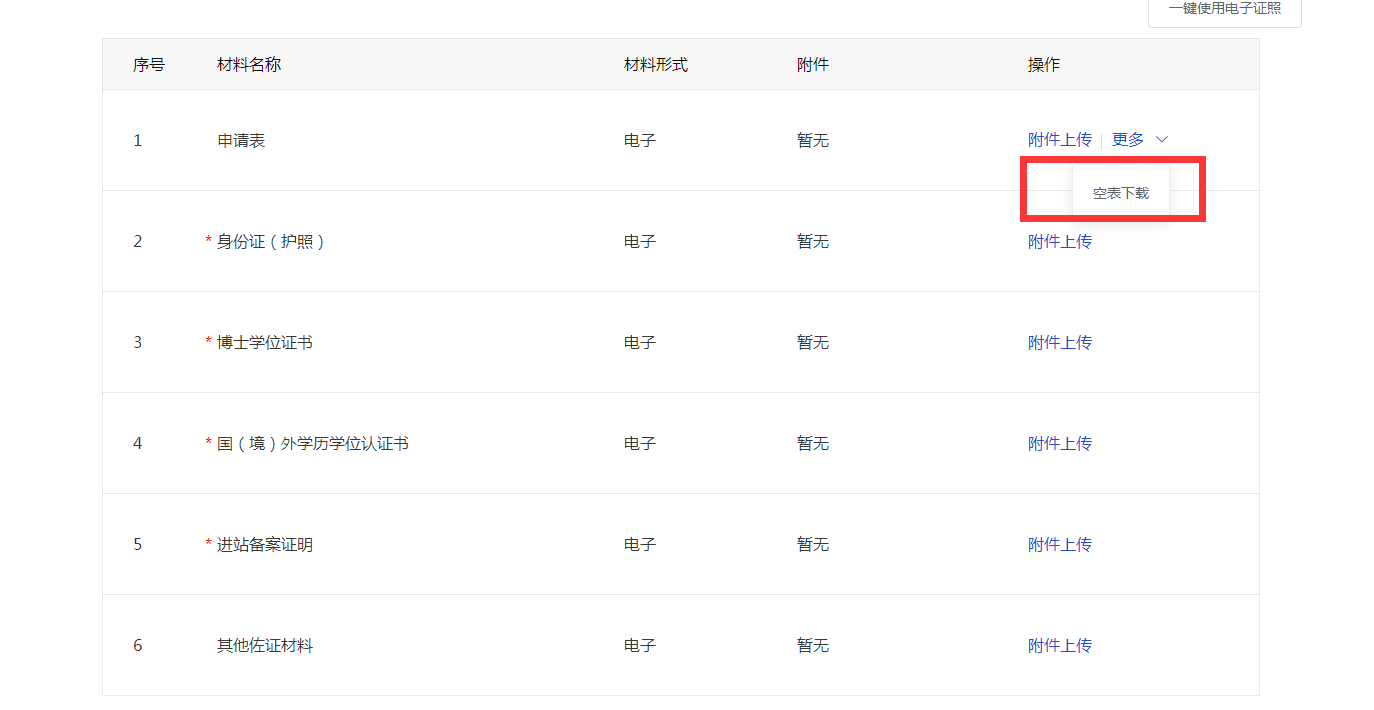
Task: Select the 身份证（护照）material name
Action: pos(271,242)
